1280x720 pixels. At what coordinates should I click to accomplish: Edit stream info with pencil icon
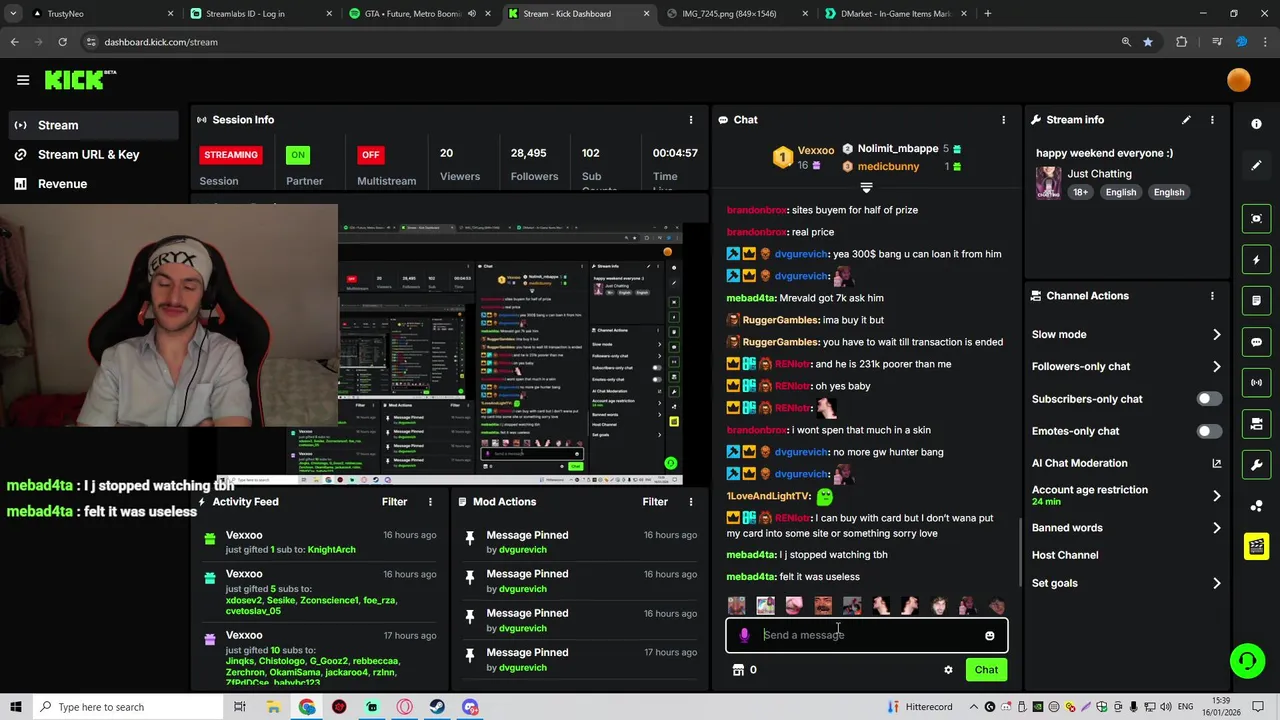(1186, 120)
